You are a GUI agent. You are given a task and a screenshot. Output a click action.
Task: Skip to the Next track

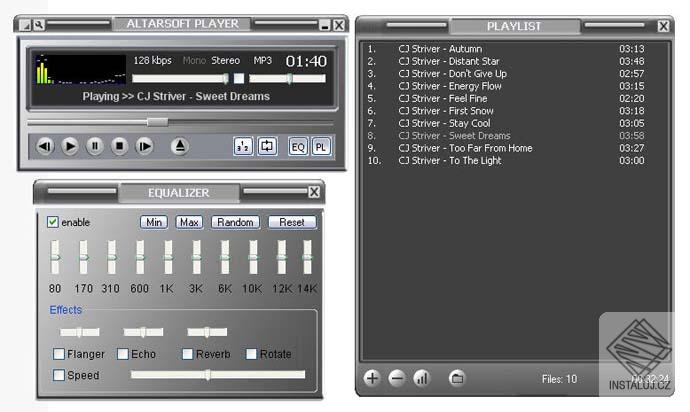(145, 146)
